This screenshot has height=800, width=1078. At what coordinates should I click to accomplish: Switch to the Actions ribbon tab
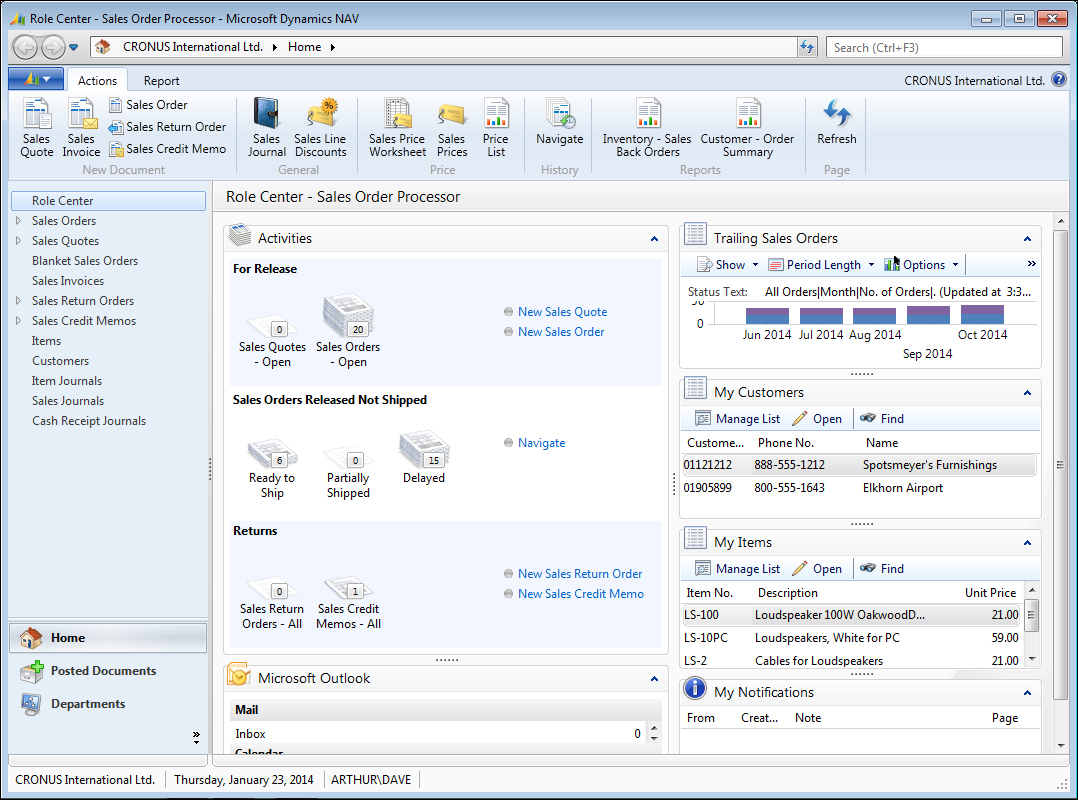pyautogui.click(x=97, y=80)
